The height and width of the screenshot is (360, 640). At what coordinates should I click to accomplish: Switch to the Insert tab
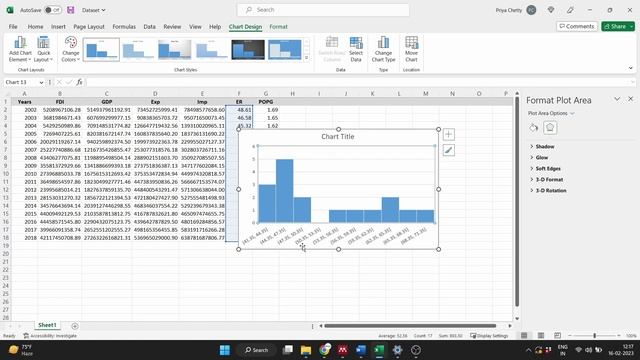[x=58, y=27]
